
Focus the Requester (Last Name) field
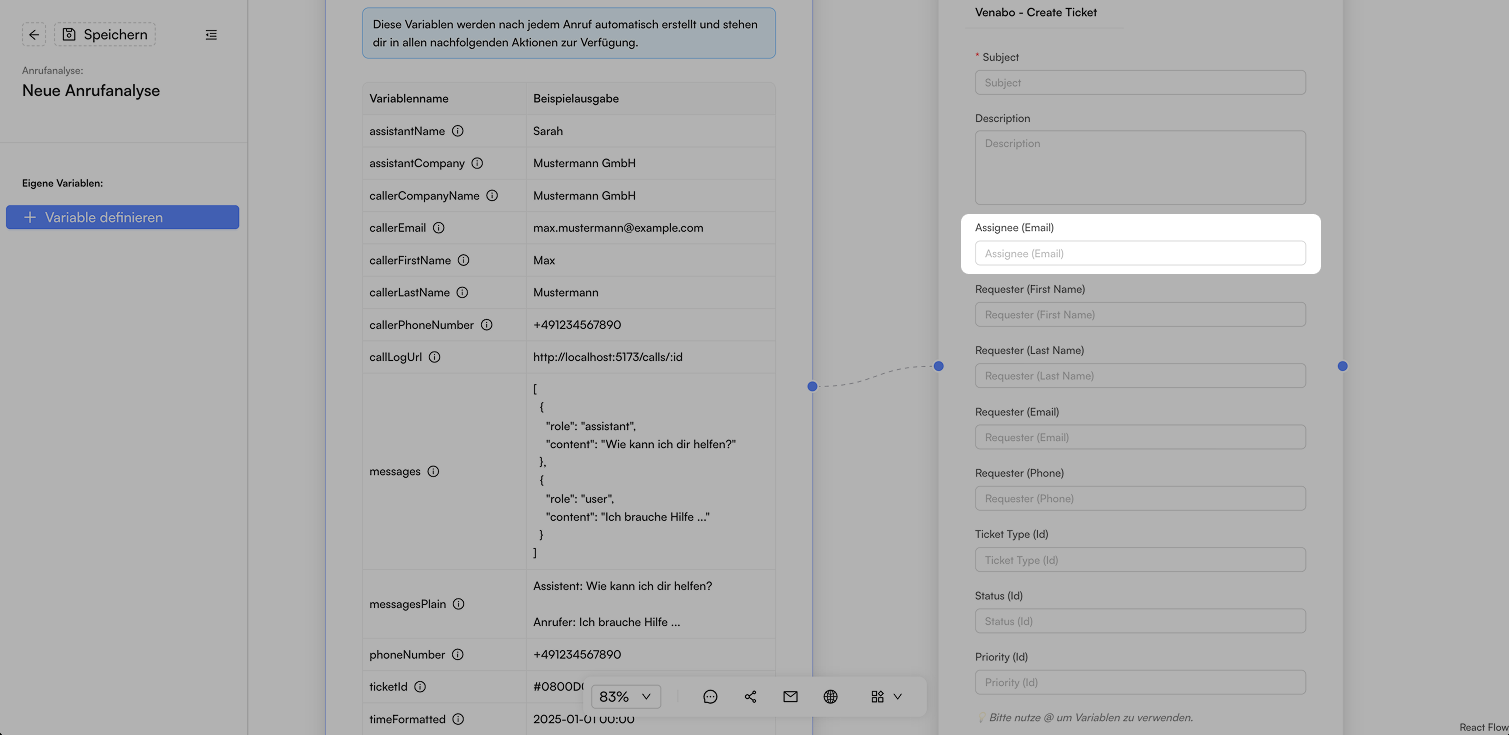coord(1140,376)
